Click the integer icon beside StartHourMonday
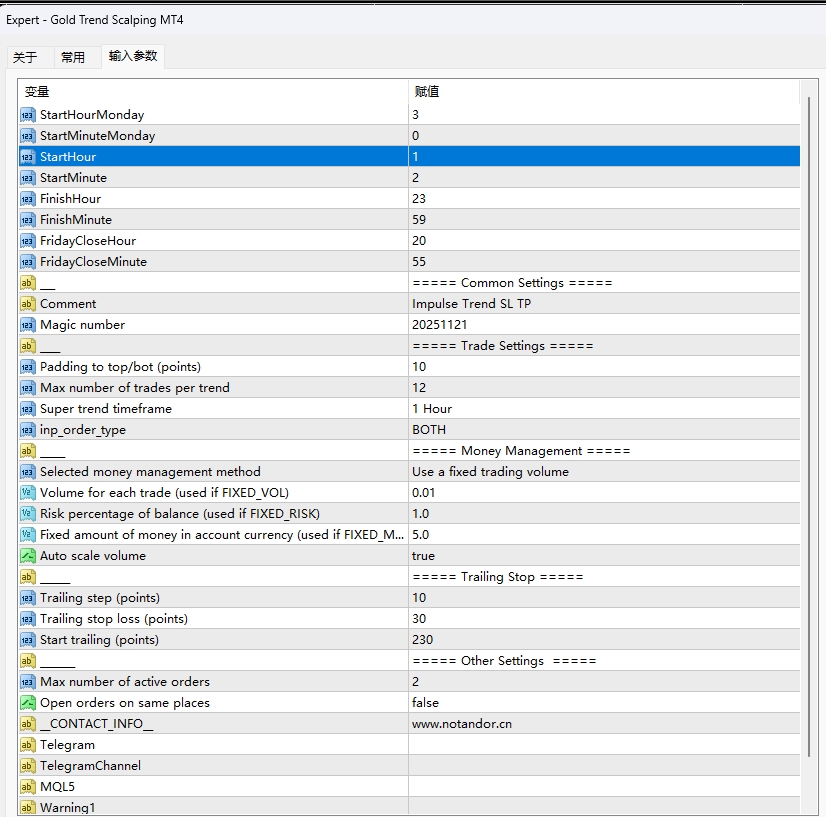This screenshot has height=817, width=826. pyautogui.click(x=27, y=115)
